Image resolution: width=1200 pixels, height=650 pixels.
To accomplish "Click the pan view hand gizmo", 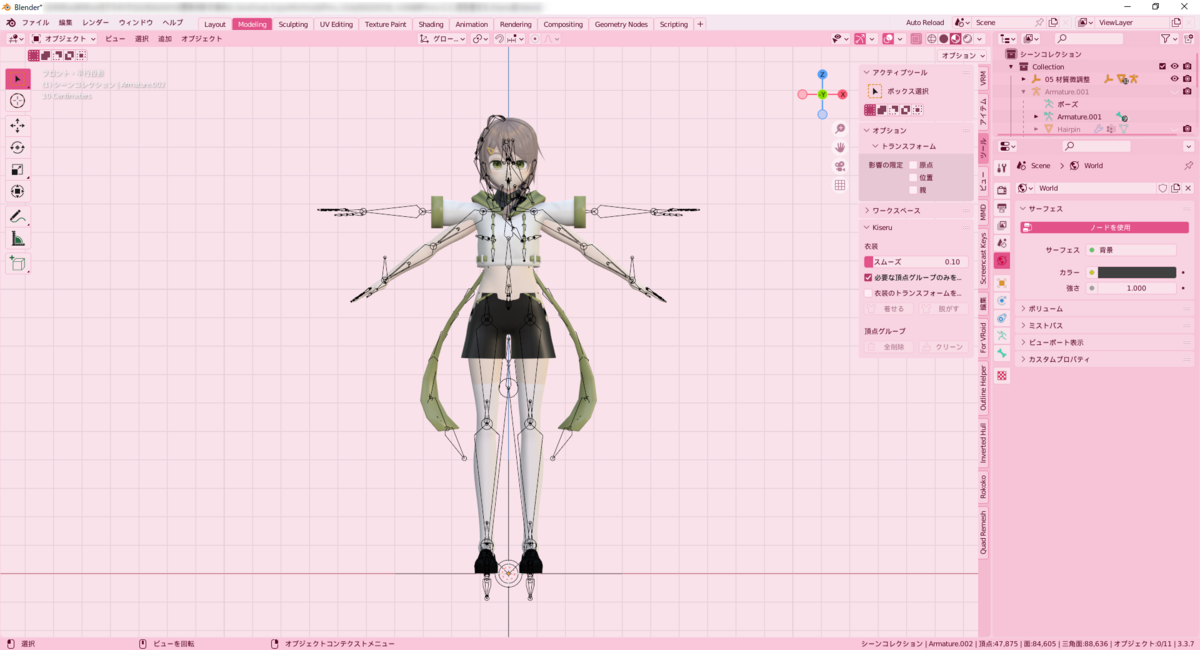I will coord(840,147).
